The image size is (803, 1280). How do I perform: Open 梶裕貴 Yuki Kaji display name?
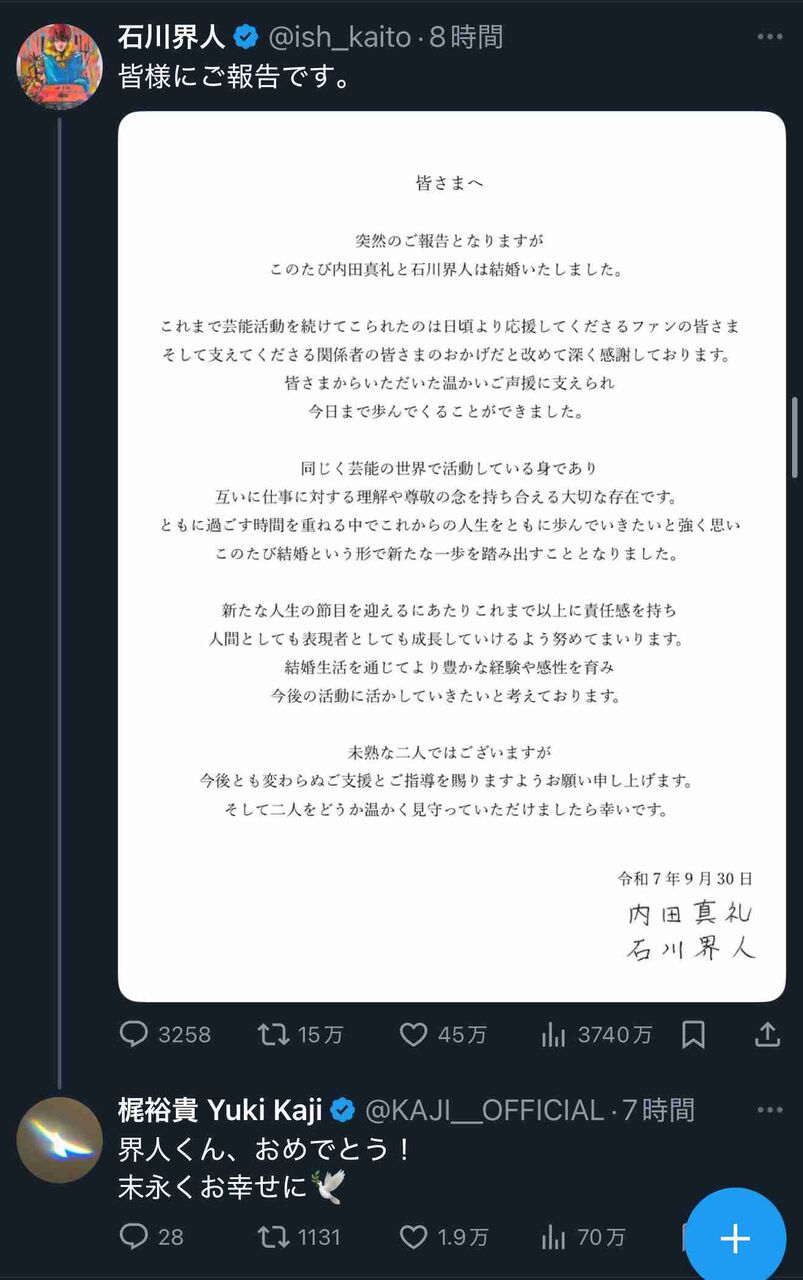(221, 1110)
